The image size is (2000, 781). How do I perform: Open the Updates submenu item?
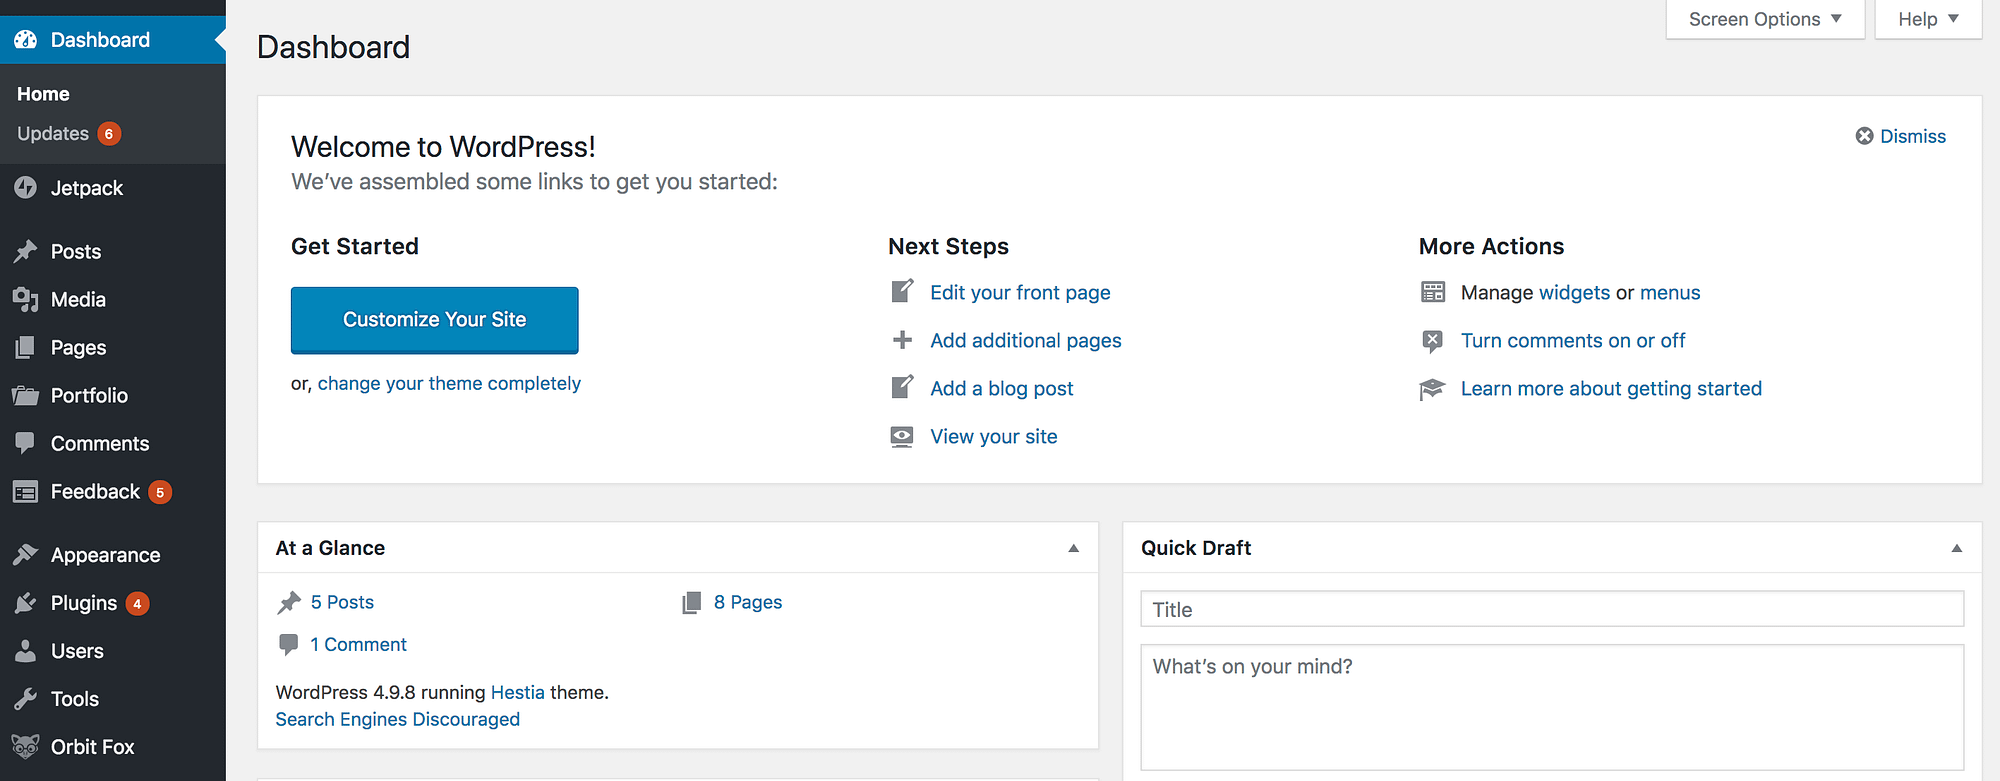54,134
